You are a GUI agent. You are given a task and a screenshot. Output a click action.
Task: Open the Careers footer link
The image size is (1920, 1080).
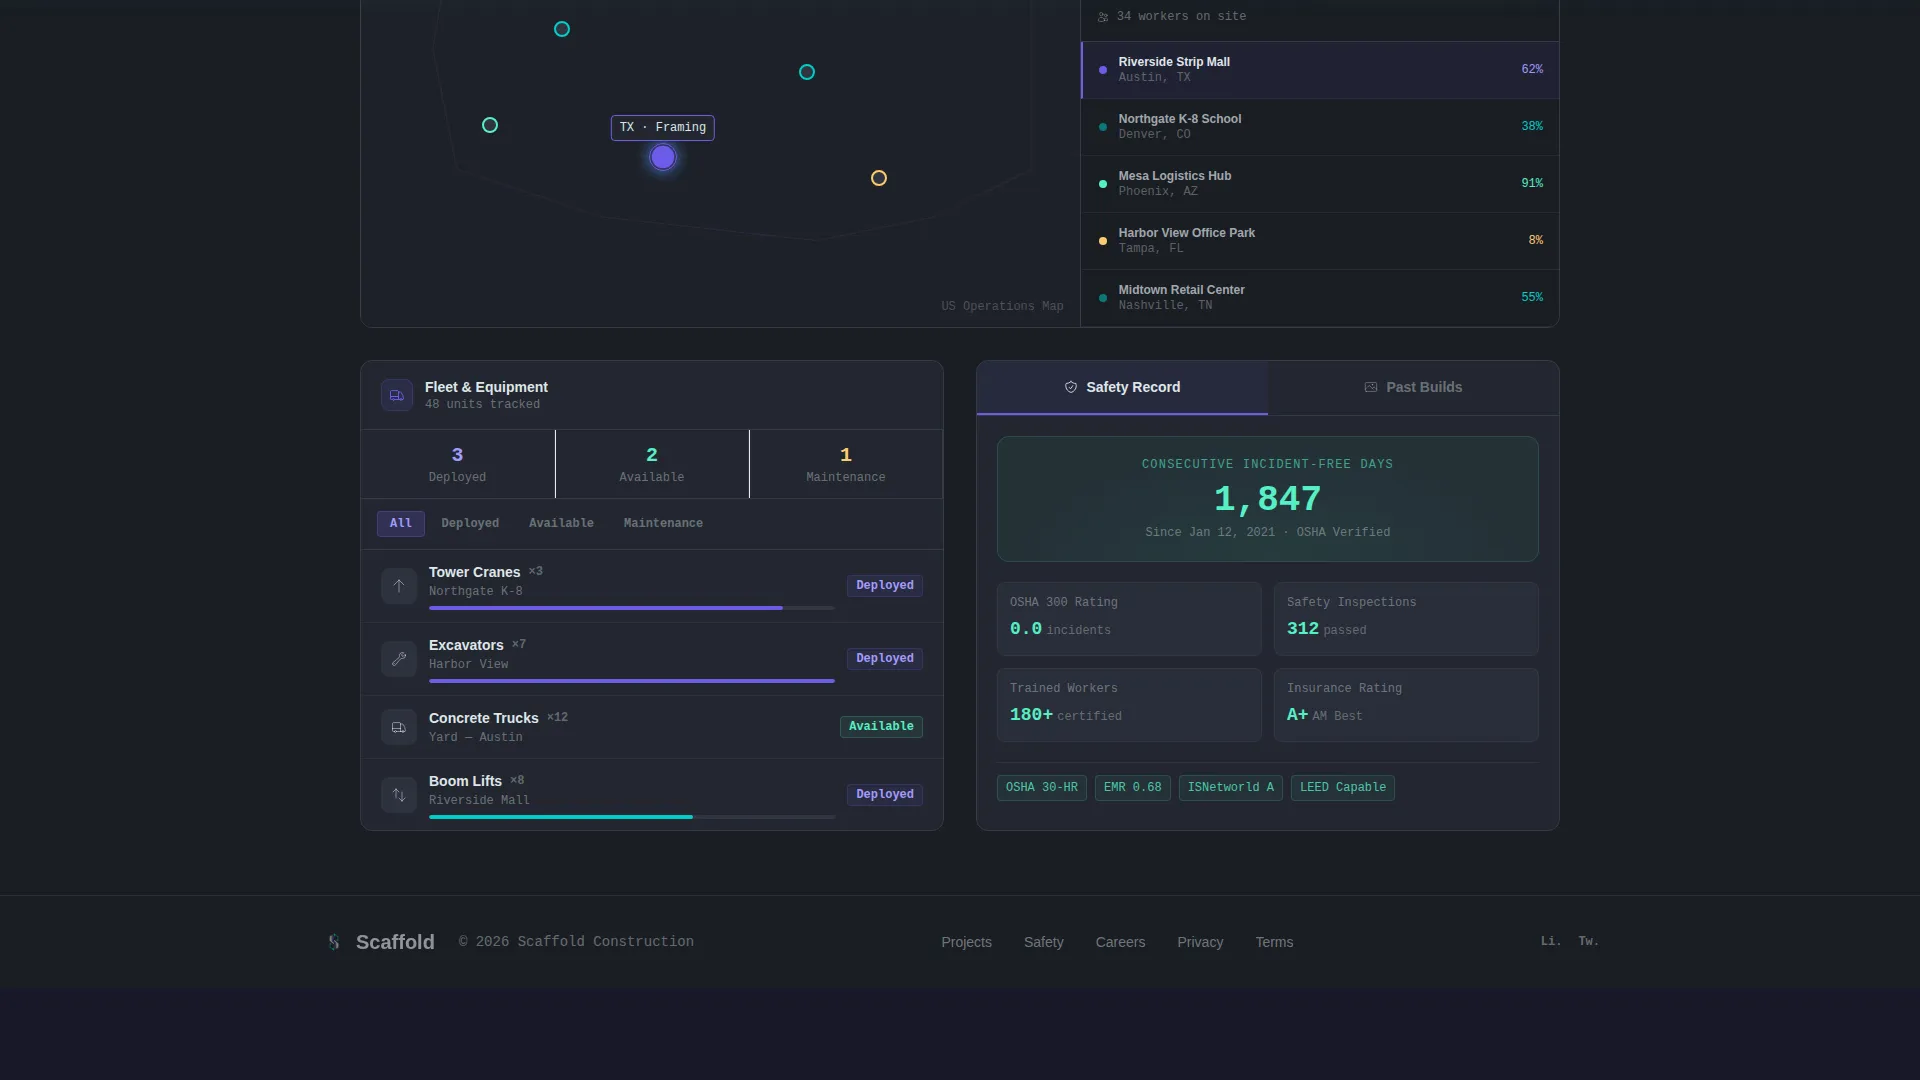point(1120,942)
